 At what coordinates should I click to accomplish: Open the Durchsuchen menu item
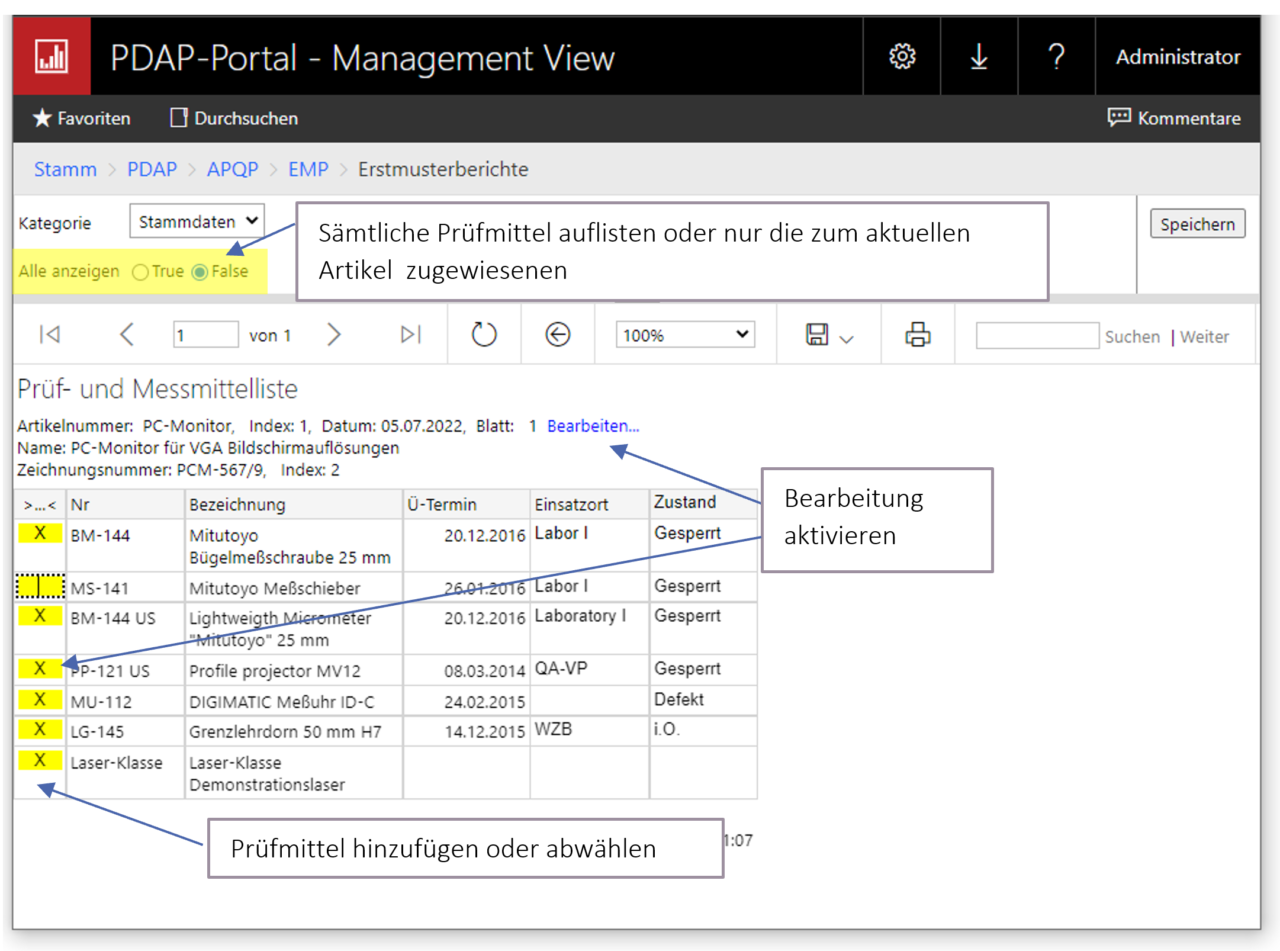click(234, 118)
